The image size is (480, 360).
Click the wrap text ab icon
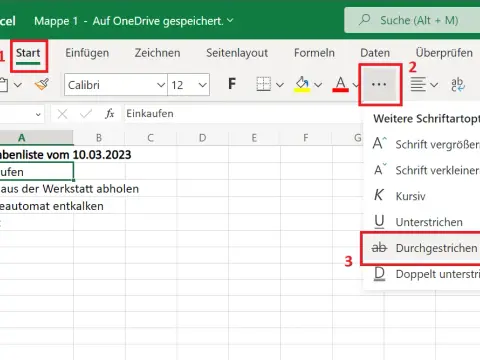pyautogui.click(x=458, y=85)
